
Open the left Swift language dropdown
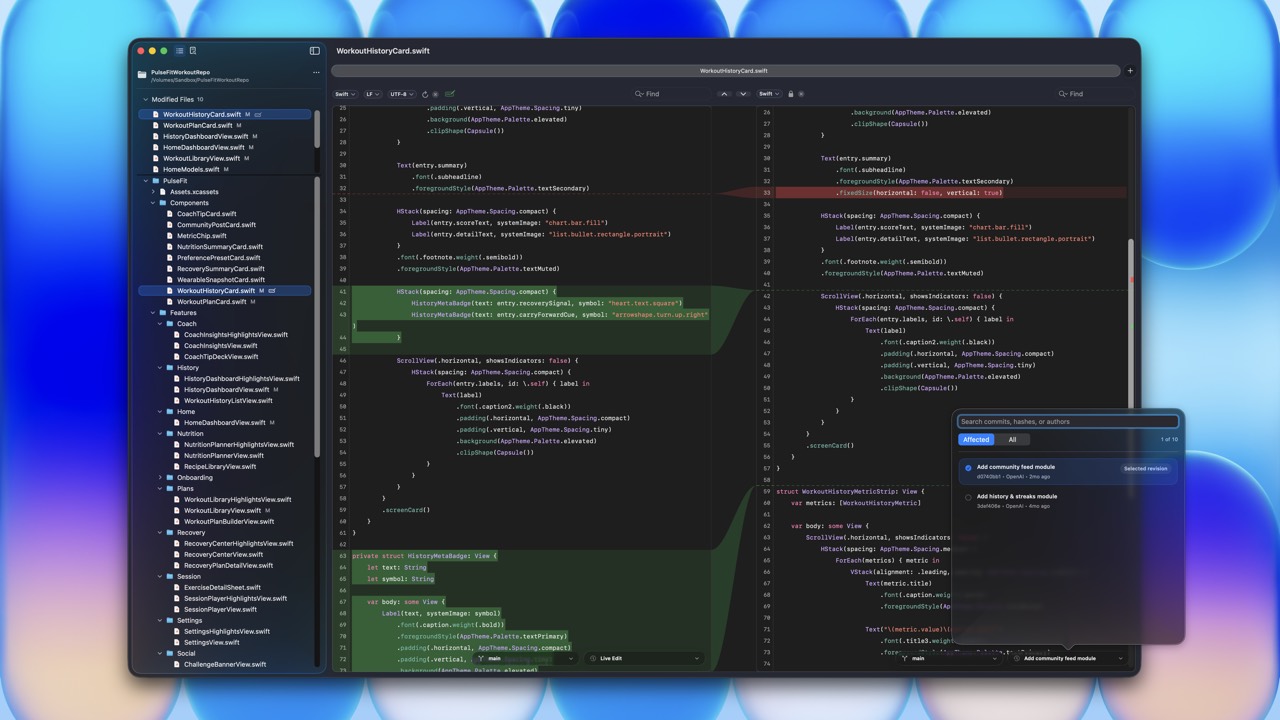click(345, 94)
